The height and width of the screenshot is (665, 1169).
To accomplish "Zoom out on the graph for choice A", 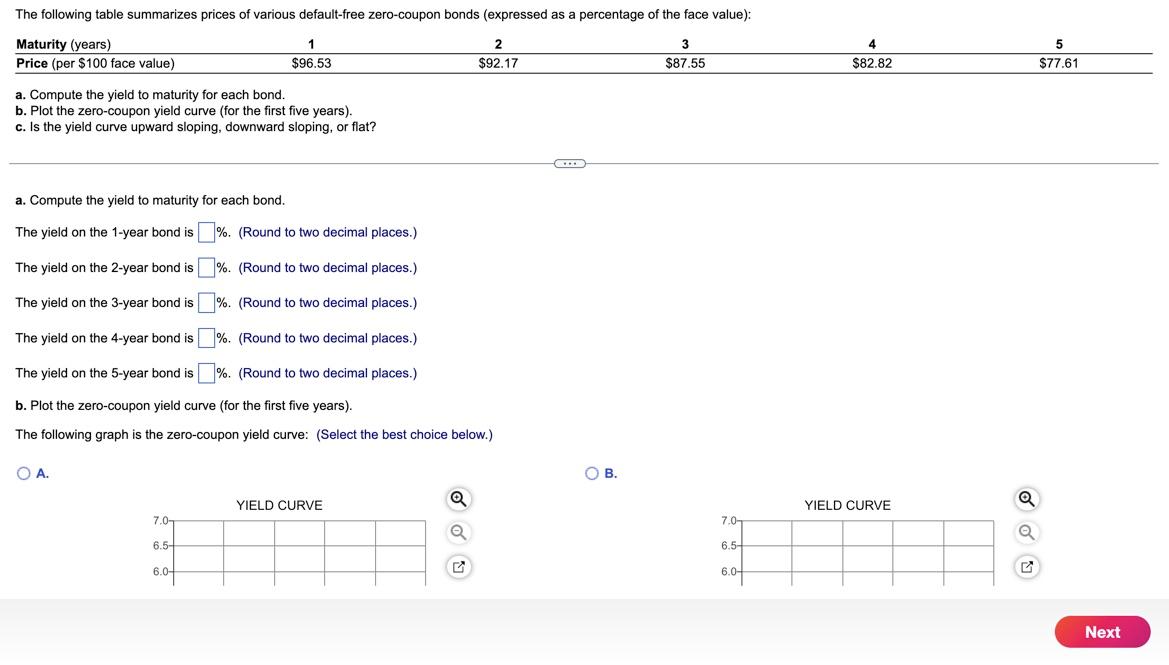I will (x=458, y=531).
